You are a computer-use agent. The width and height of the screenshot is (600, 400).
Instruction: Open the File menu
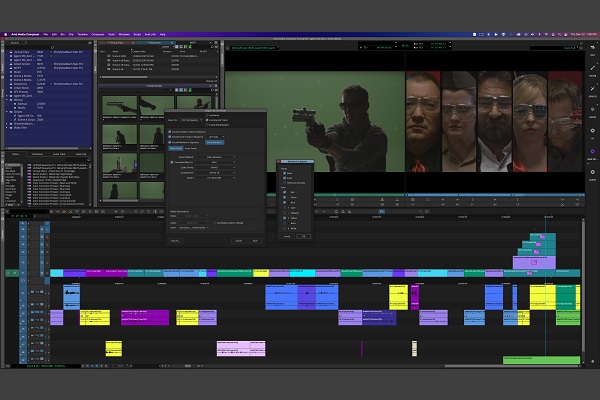[46, 34]
